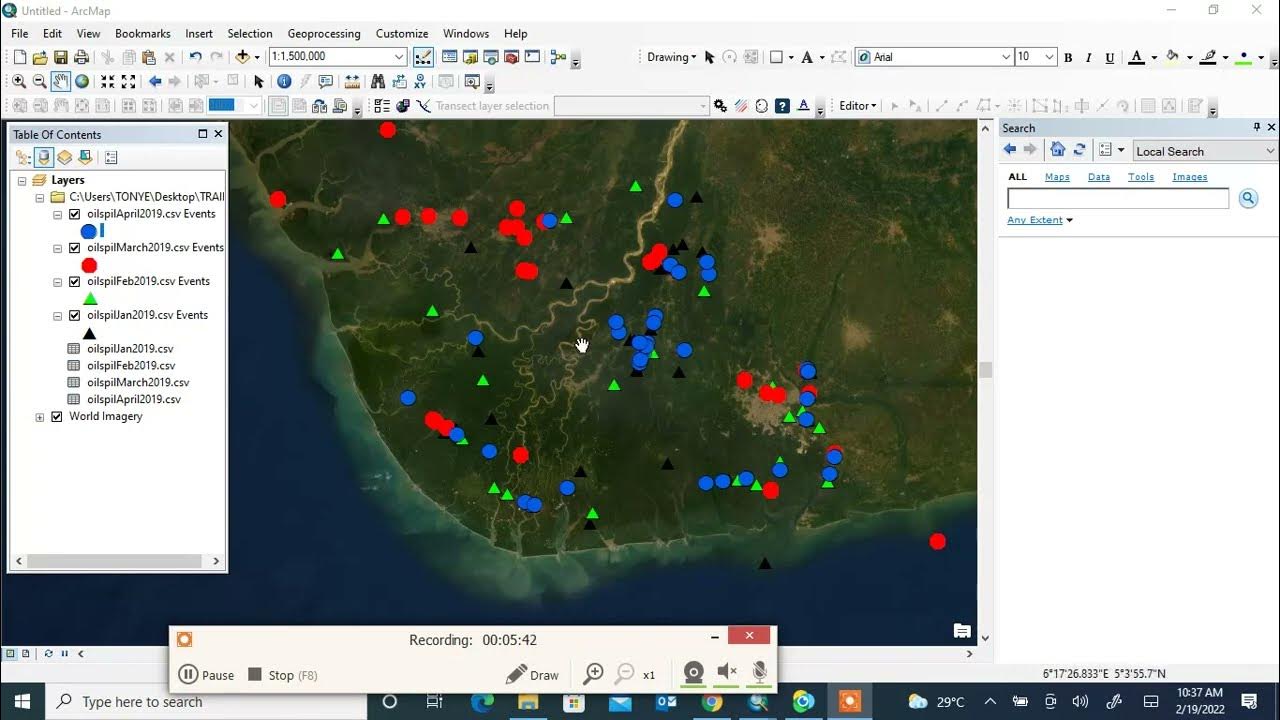1280x720 pixels.
Task: Uncheck the oilspilApril2019.csv Events layer
Action: [x=74, y=214]
